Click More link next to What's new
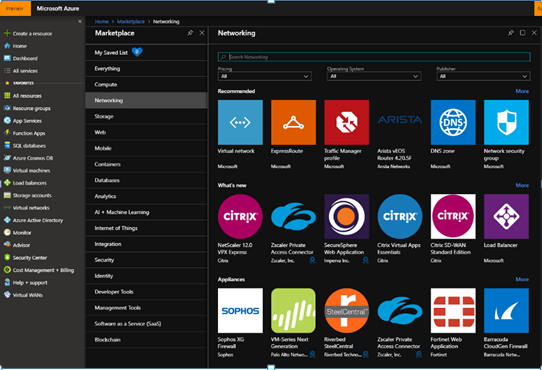This screenshot has width=542, height=370. [x=522, y=185]
